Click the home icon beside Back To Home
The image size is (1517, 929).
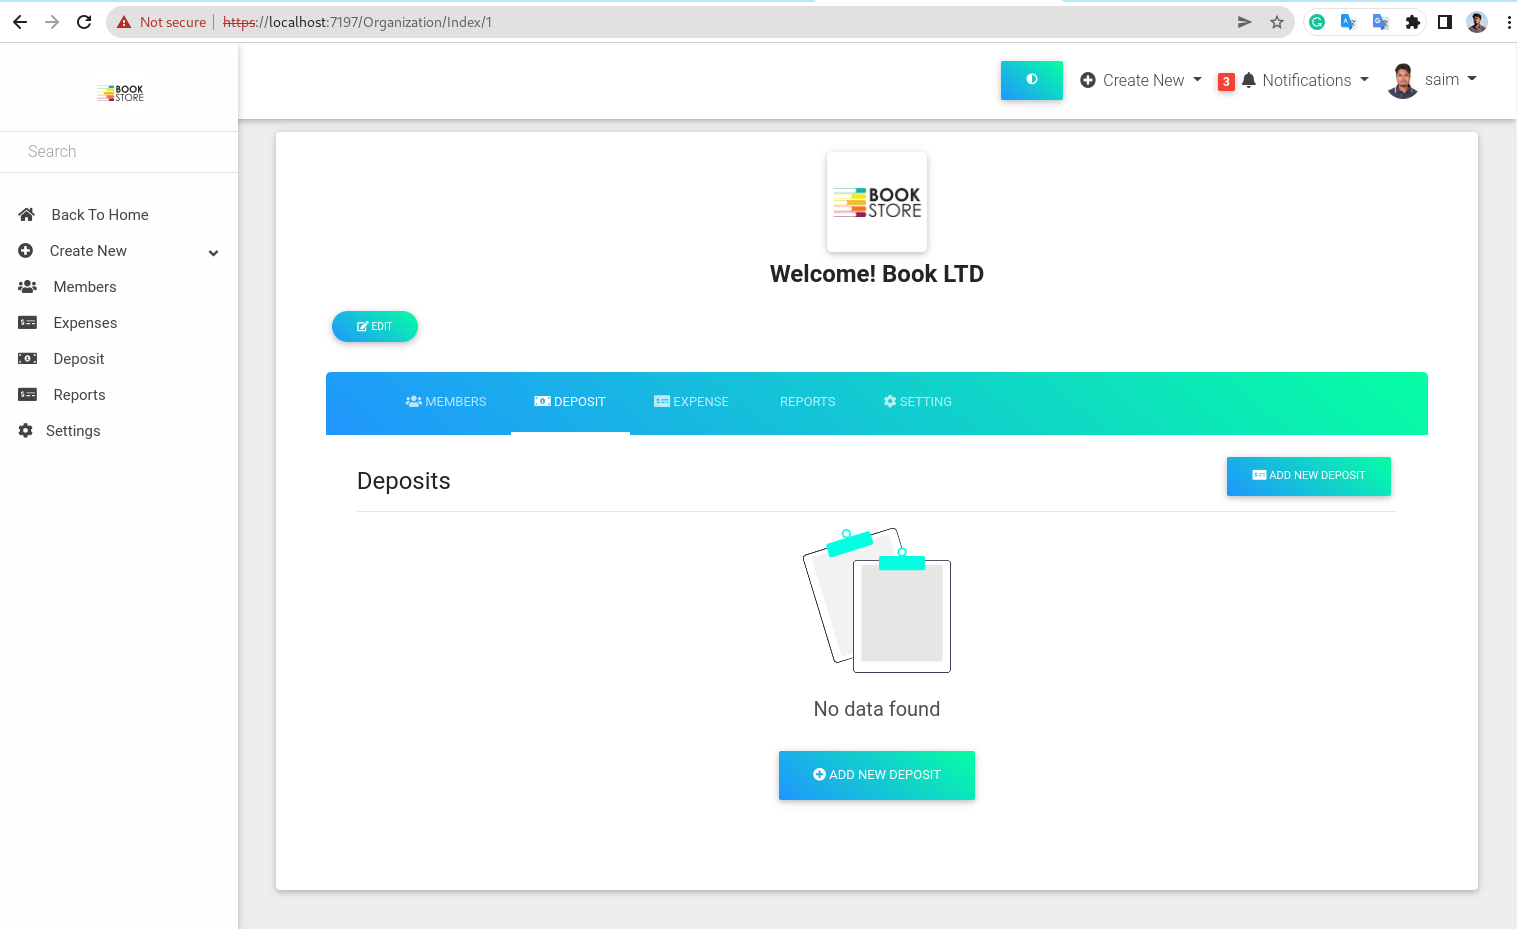27,213
